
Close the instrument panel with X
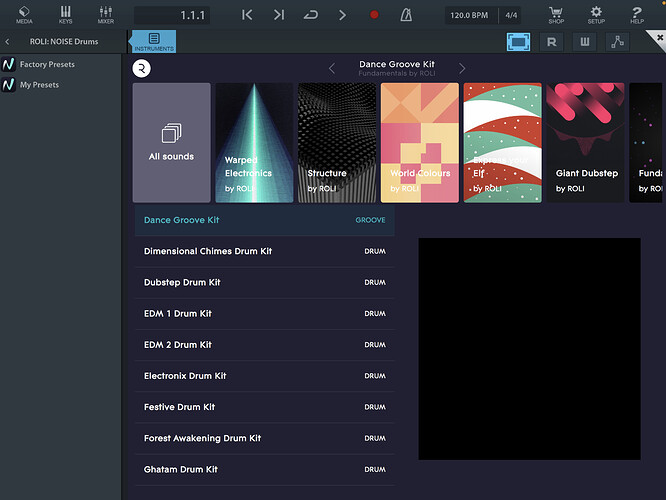pyautogui.click(x=659, y=37)
